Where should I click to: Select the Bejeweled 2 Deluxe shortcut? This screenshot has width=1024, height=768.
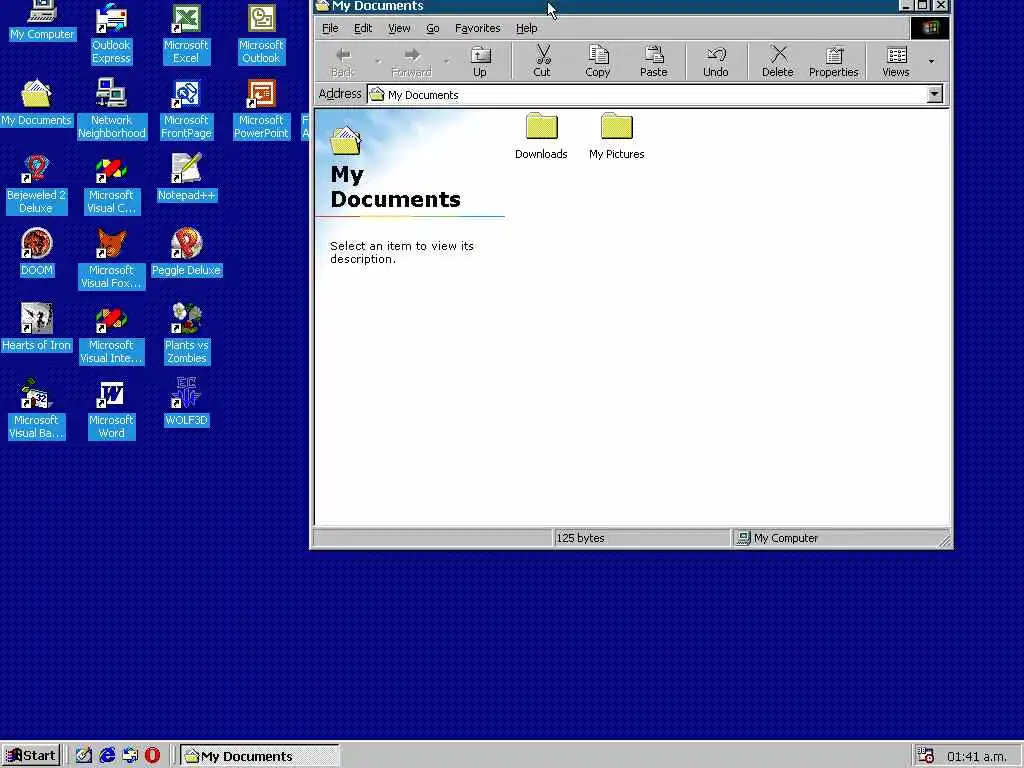coord(36,184)
